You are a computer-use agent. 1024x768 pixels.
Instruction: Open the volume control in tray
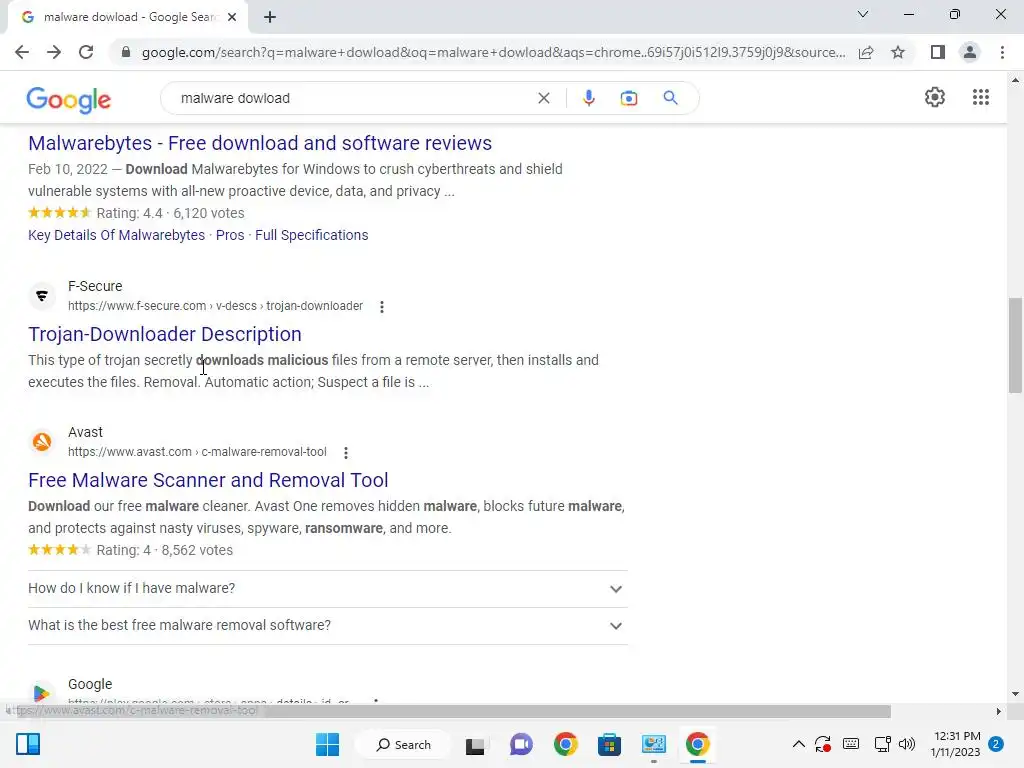(906, 744)
